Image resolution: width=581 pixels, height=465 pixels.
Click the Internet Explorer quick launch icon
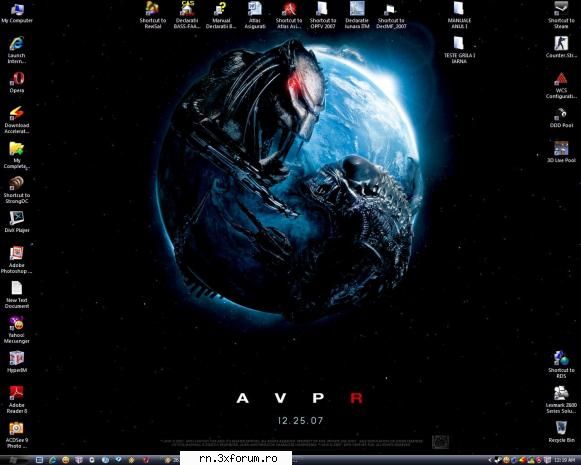point(53,460)
